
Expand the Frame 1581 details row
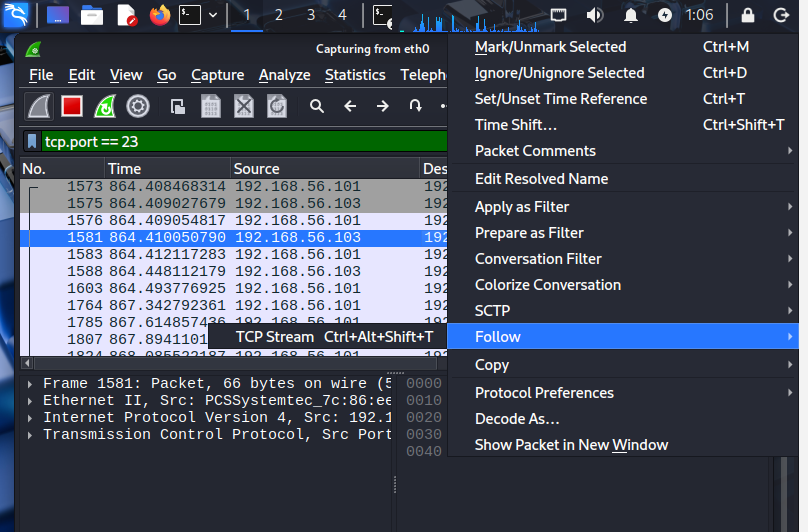point(30,384)
